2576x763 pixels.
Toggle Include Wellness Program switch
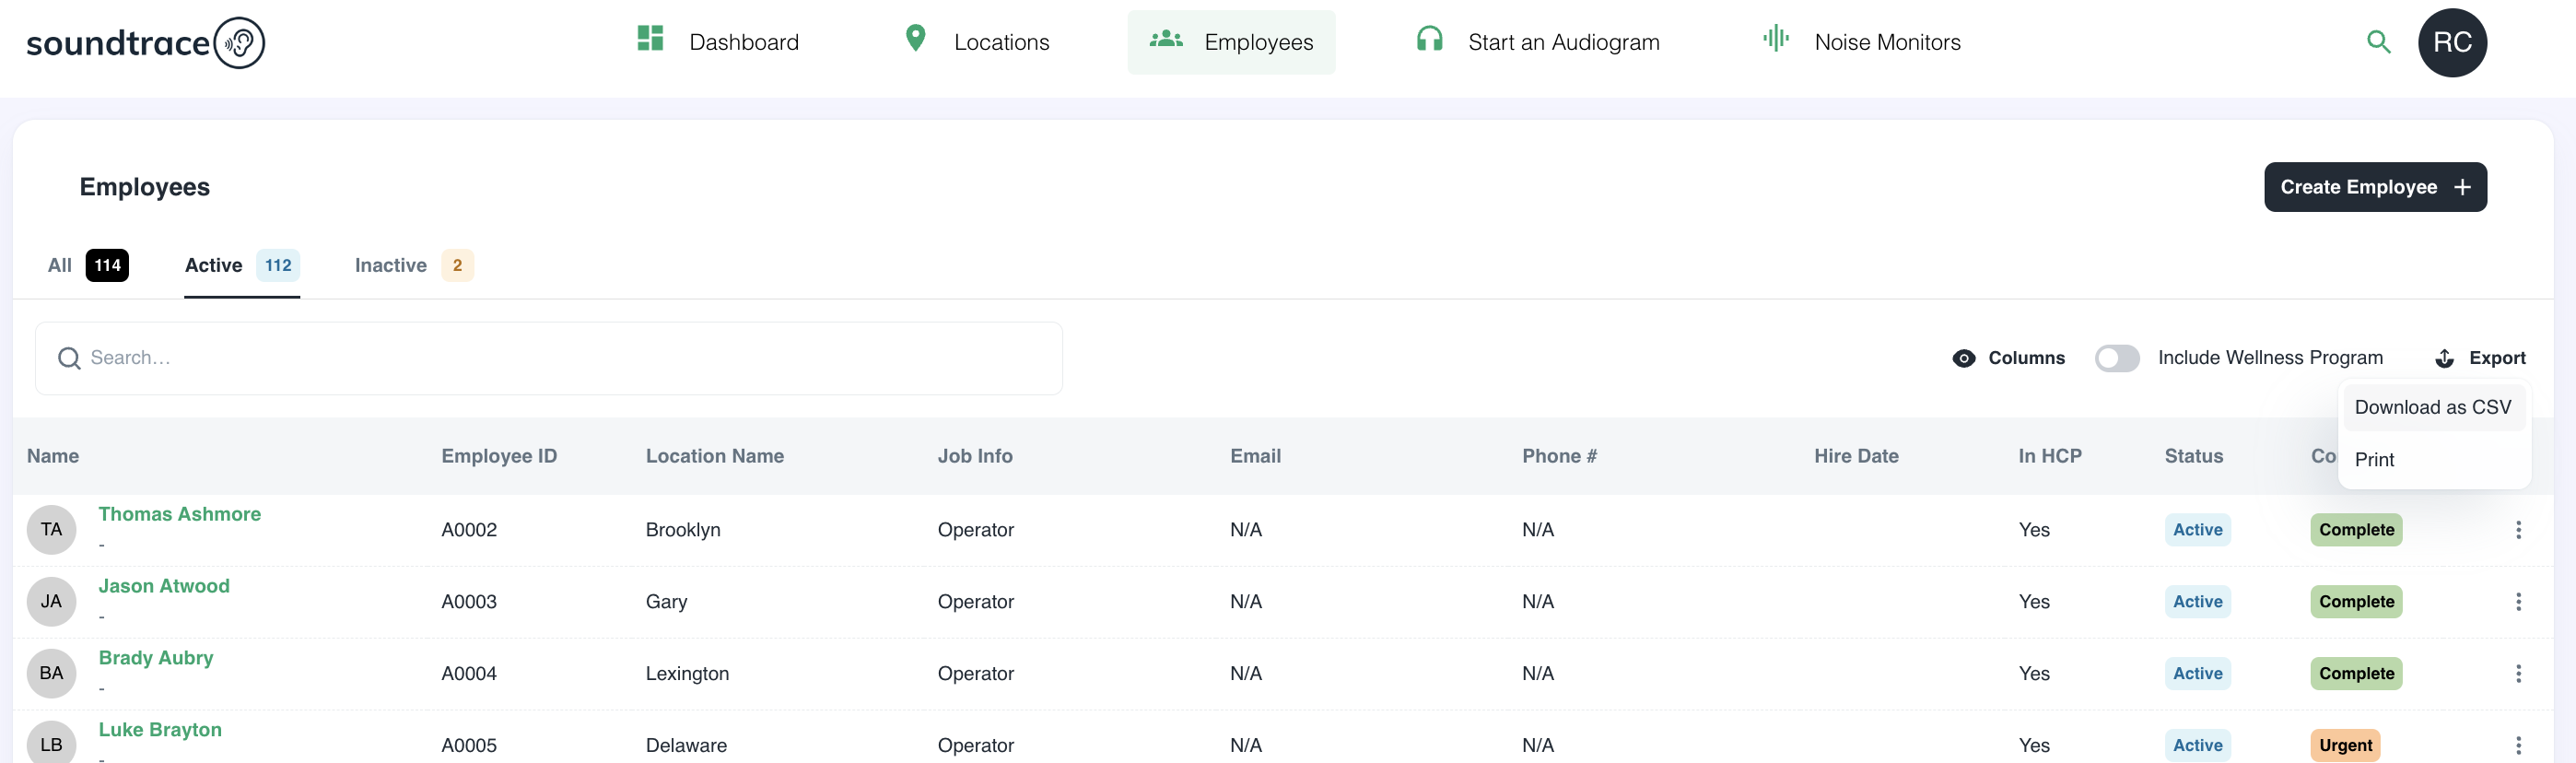click(x=2117, y=358)
